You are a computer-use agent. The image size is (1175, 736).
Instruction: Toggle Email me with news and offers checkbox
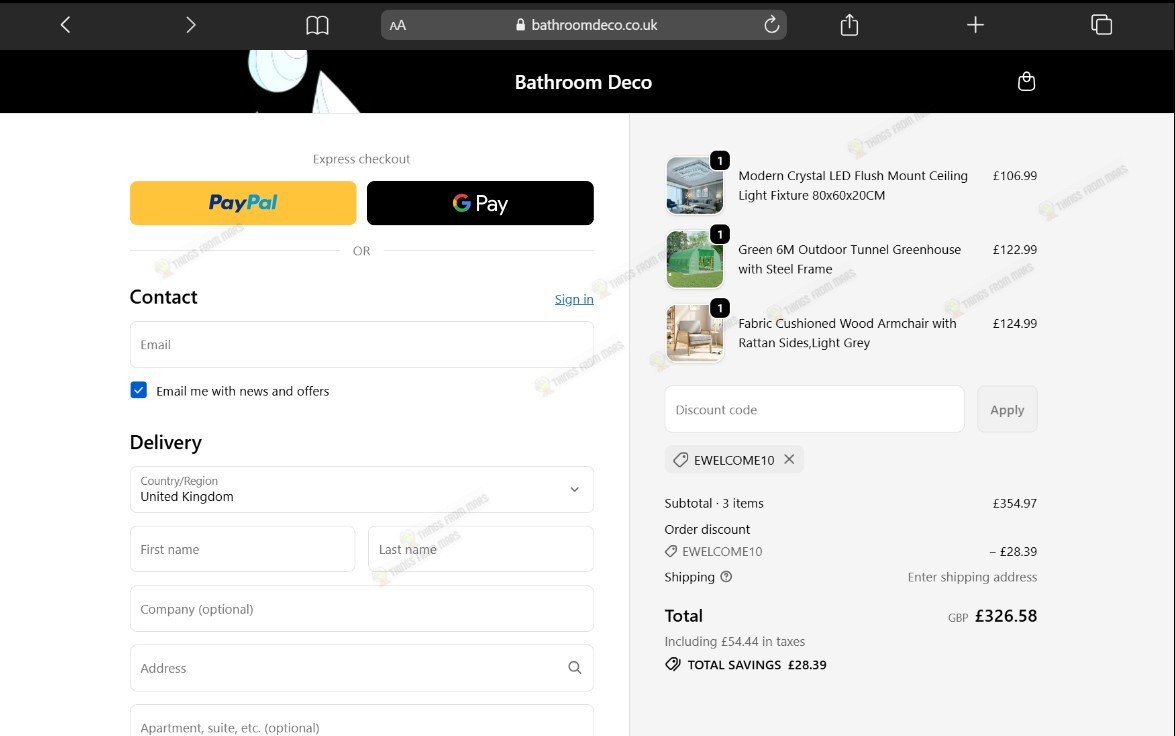tap(139, 390)
